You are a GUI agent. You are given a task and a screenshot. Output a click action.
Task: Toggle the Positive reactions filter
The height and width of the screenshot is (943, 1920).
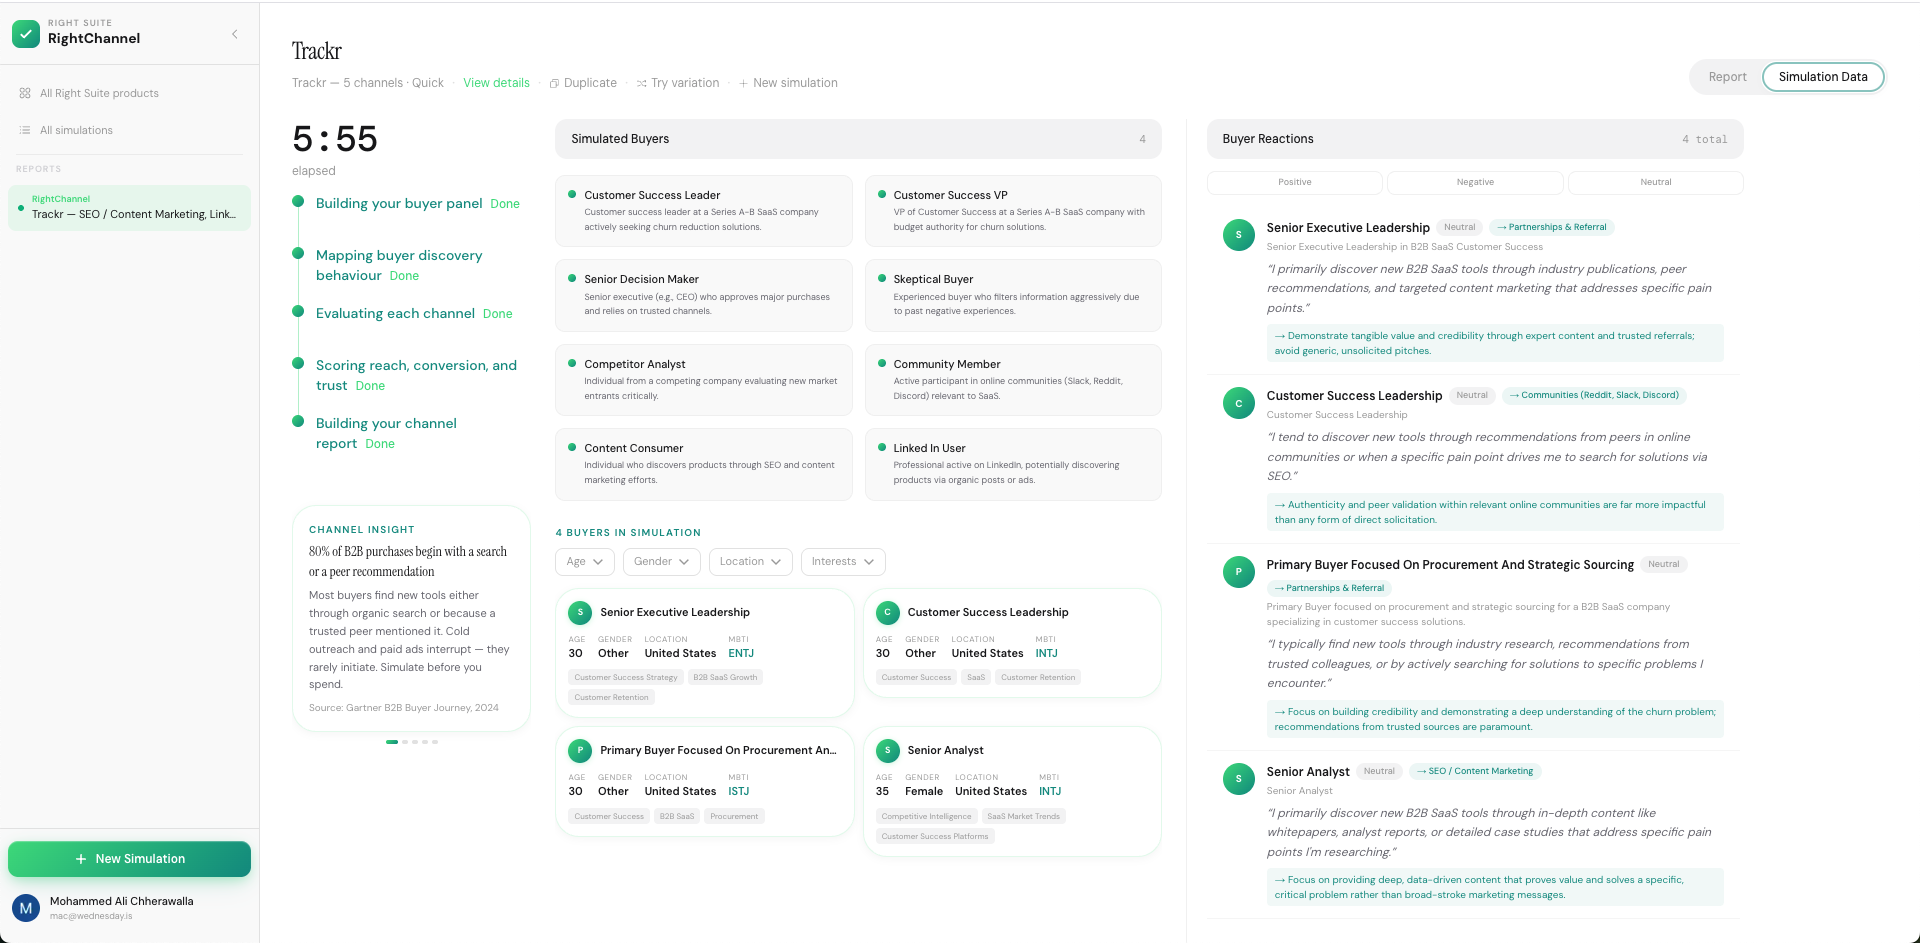coord(1294,182)
